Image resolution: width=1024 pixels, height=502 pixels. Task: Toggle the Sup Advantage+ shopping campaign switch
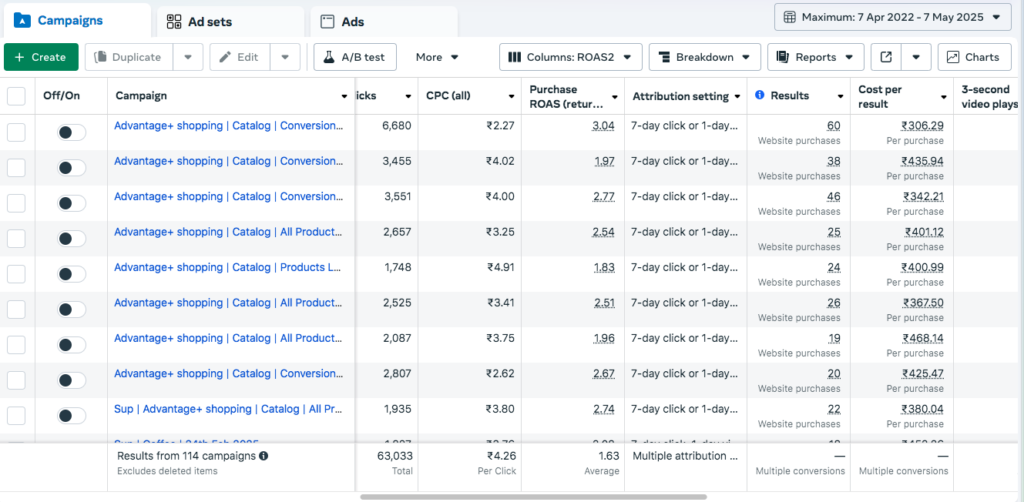(x=71, y=416)
